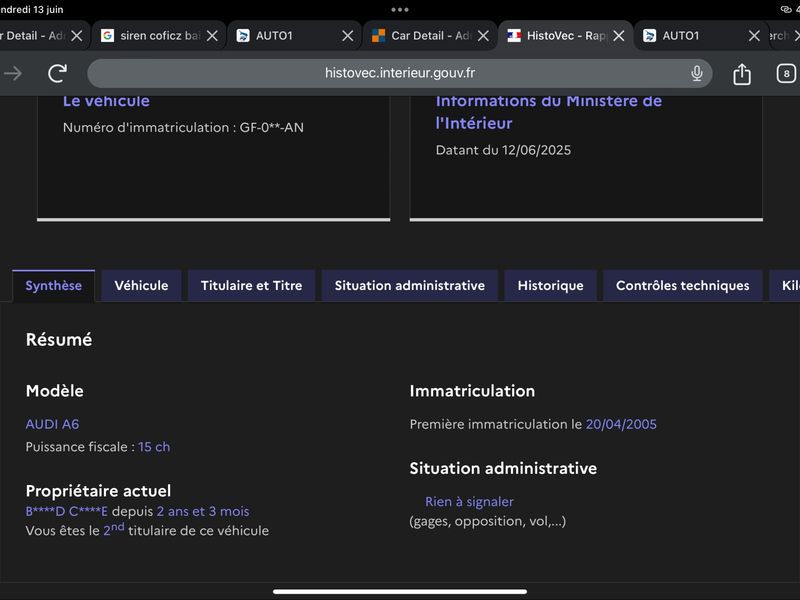Click the HistoVec tab's French flag favicon
The width and height of the screenshot is (800, 600).
coord(514,35)
